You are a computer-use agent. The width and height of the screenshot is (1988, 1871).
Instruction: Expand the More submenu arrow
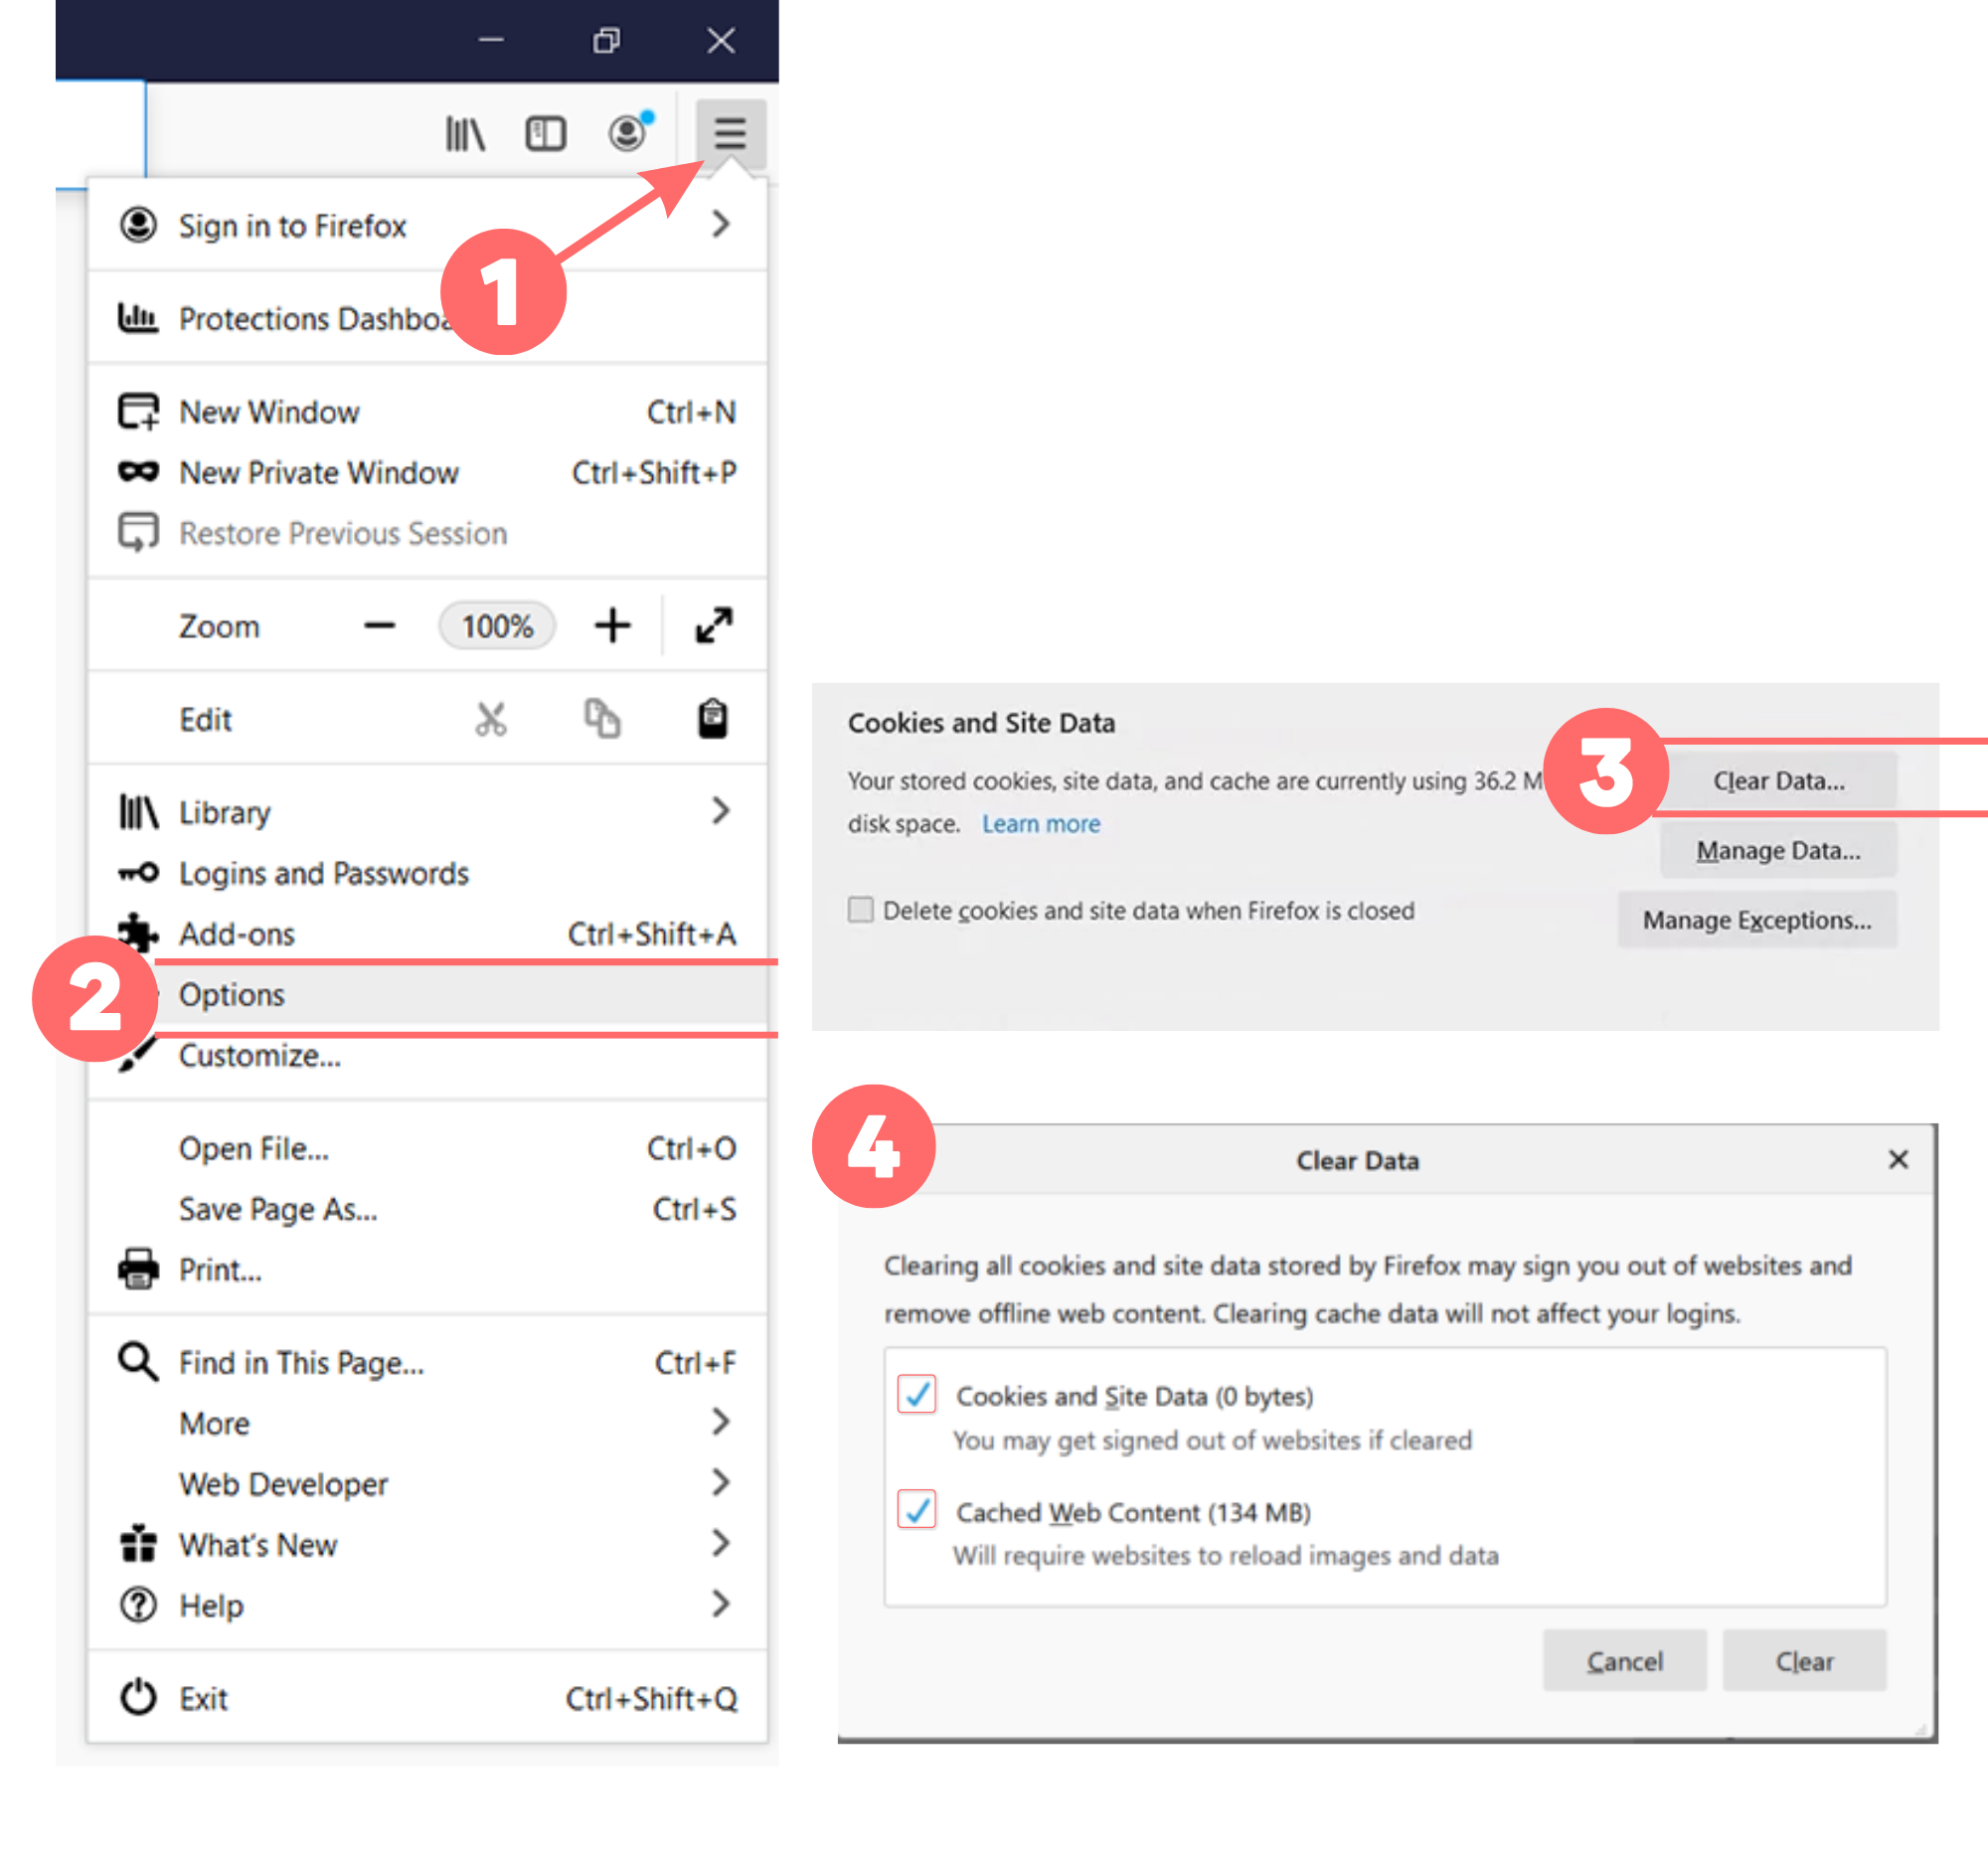[x=721, y=1422]
